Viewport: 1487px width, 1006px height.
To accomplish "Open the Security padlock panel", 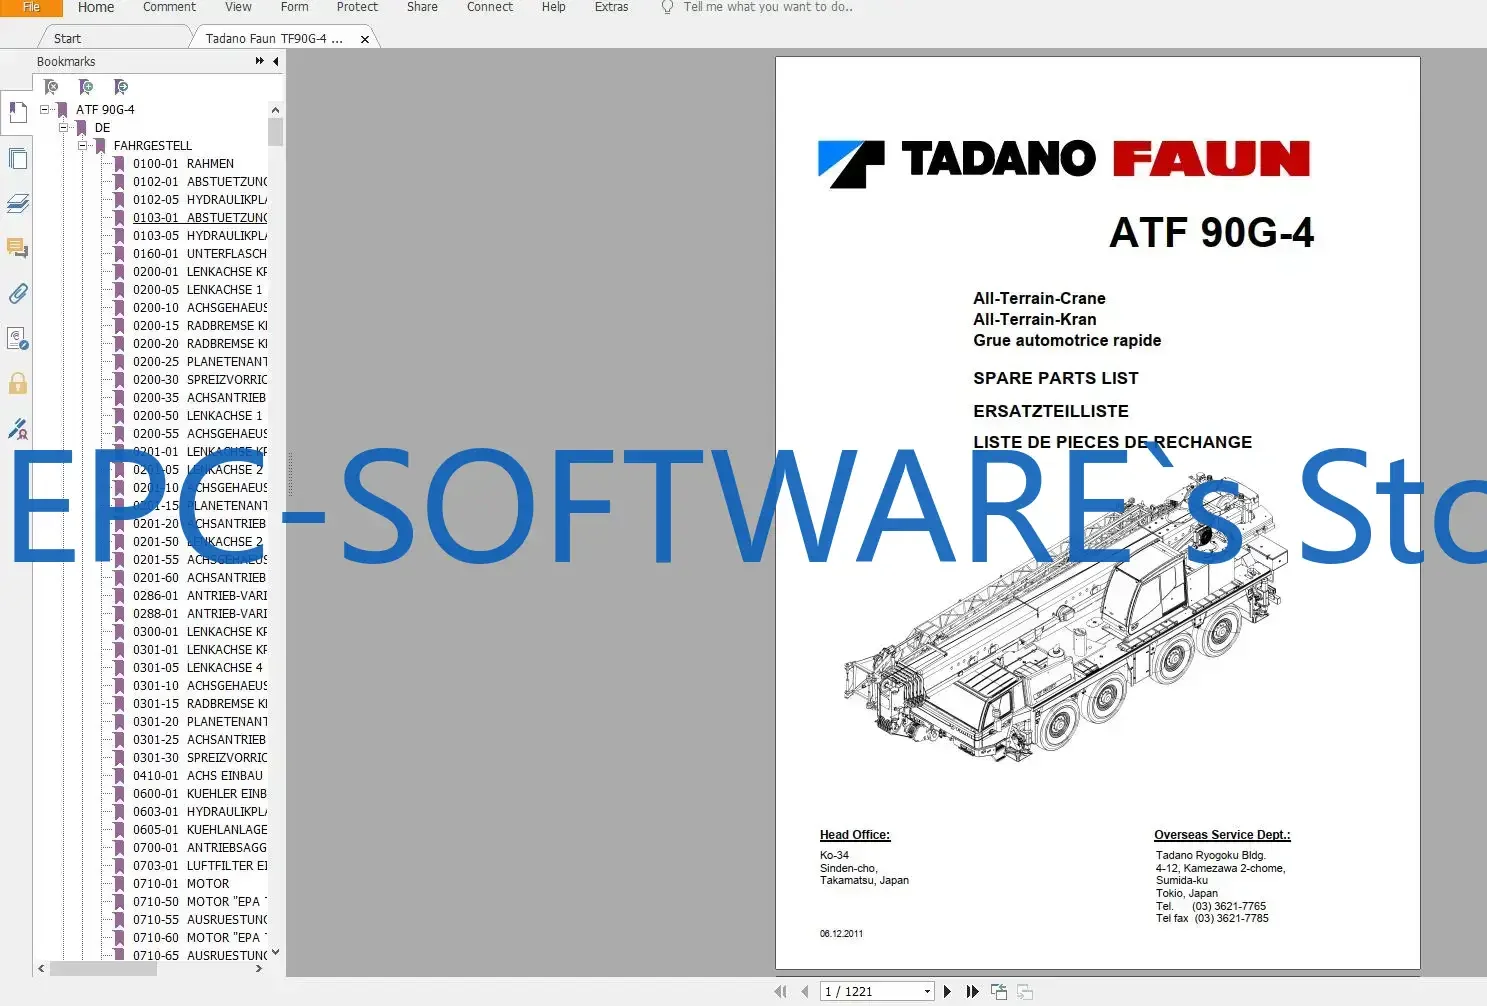I will pyautogui.click(x=17, y=383).
